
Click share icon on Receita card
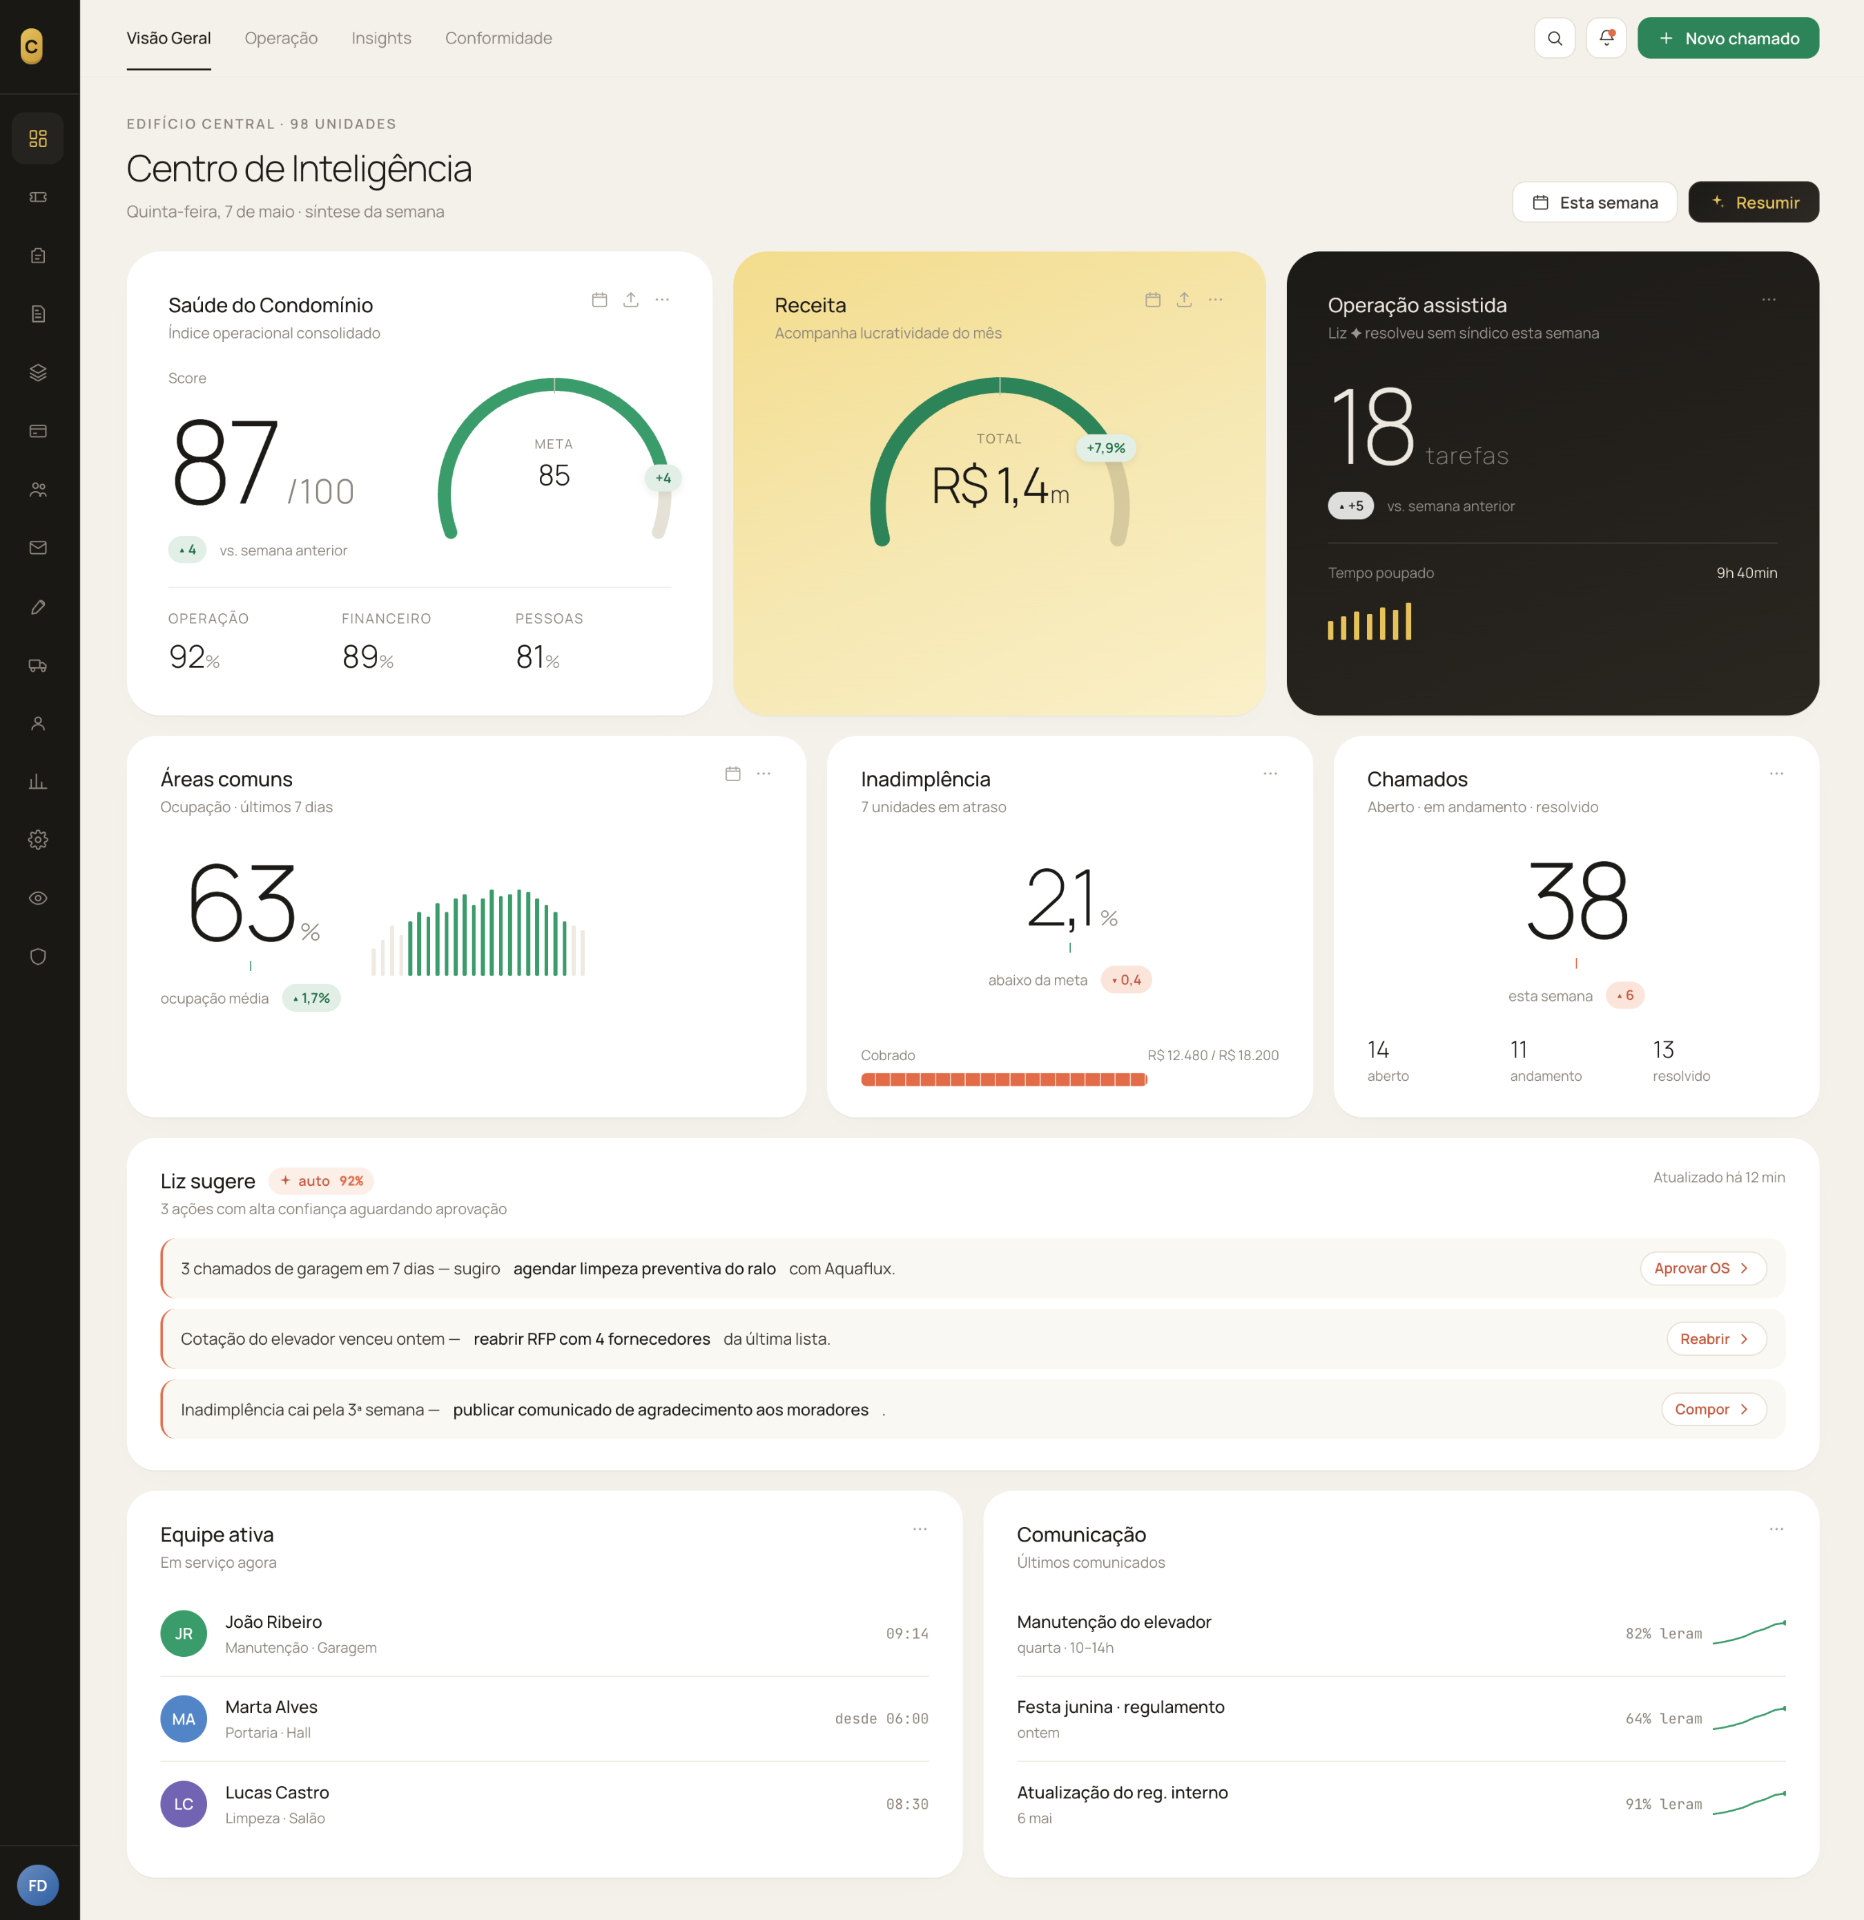click(x=1184, y=300)
